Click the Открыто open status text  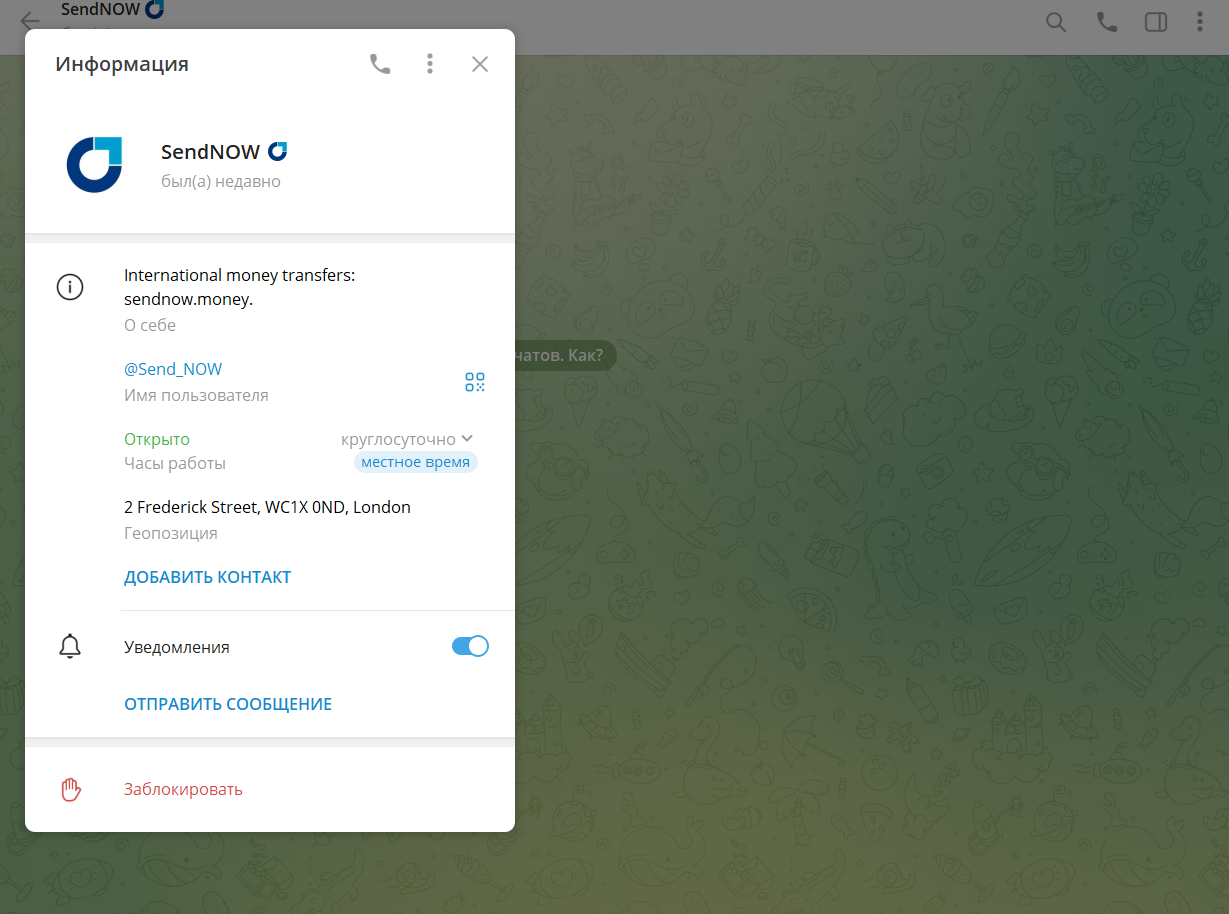click(x=157, y=439)
